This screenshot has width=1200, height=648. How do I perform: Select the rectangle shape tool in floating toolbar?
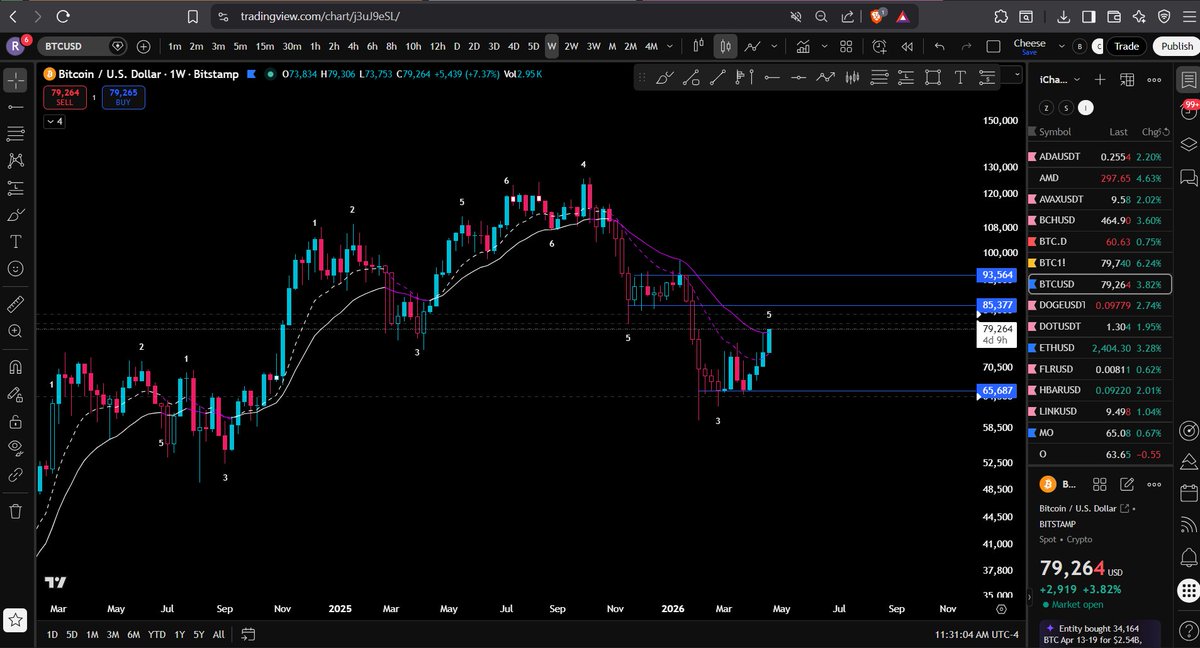click(x=933, y=77)
